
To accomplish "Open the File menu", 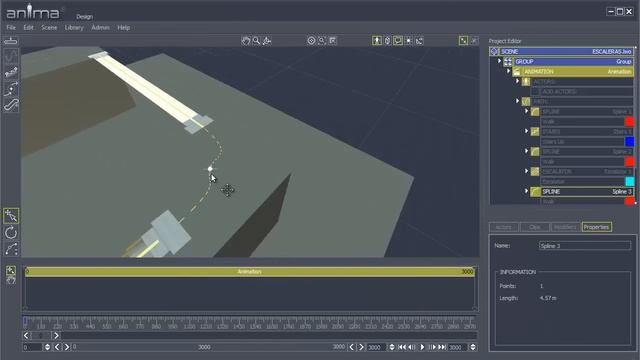I will pyautogui.click(x=11, y=27).
